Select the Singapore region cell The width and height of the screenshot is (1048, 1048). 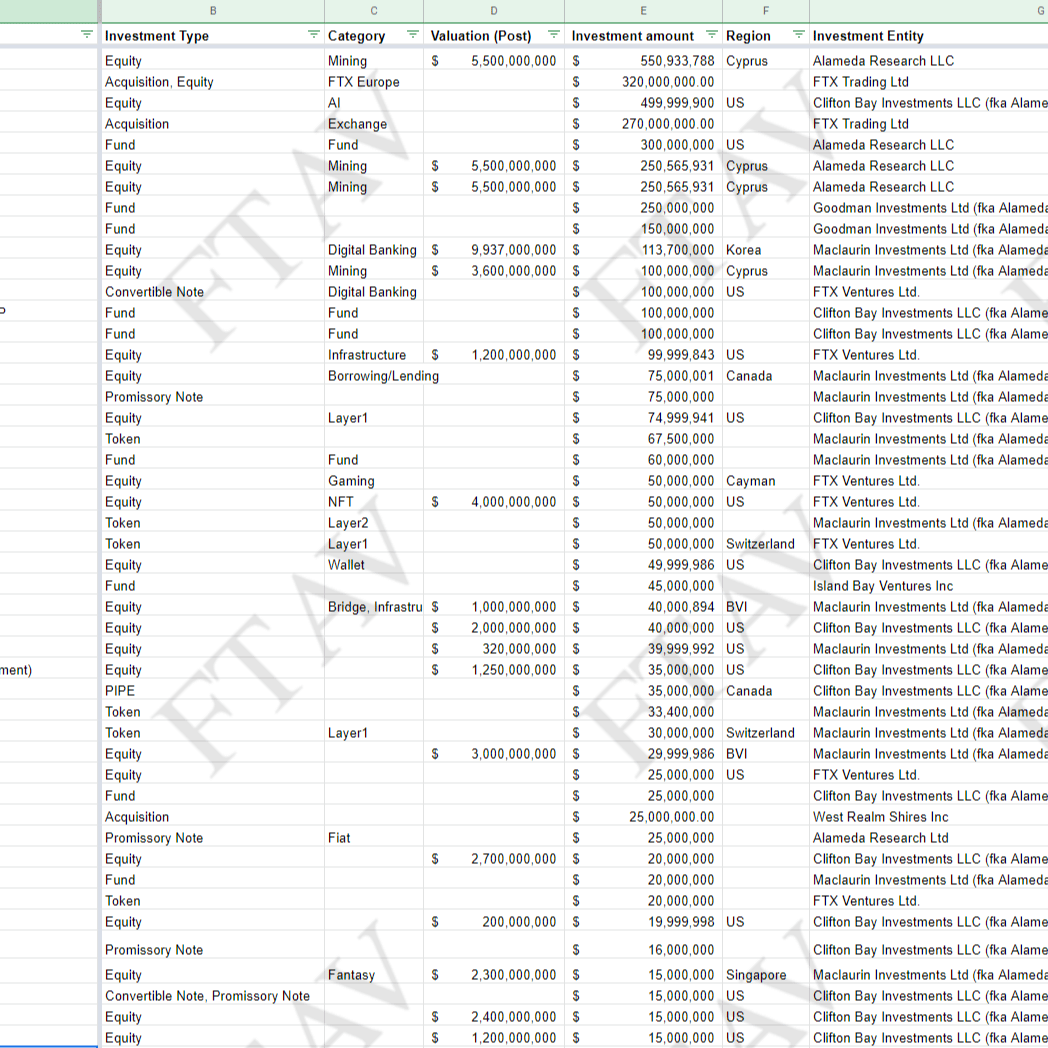(756, 975)
